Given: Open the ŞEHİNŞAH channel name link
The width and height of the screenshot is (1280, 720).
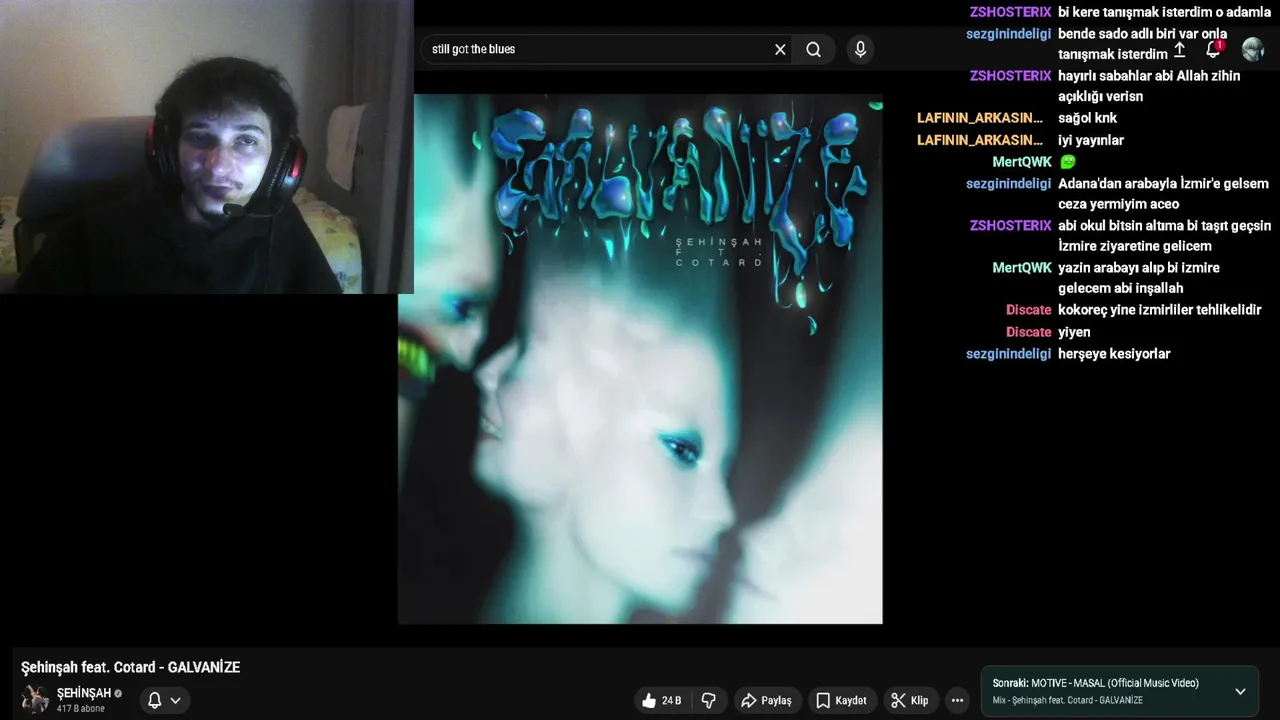Looking at the screenshot, I should [x=84, y=693].
